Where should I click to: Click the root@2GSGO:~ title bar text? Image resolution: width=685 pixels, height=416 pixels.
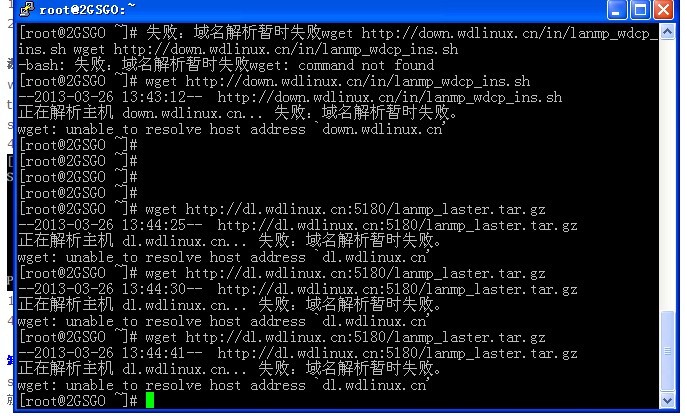coord(87,9)
